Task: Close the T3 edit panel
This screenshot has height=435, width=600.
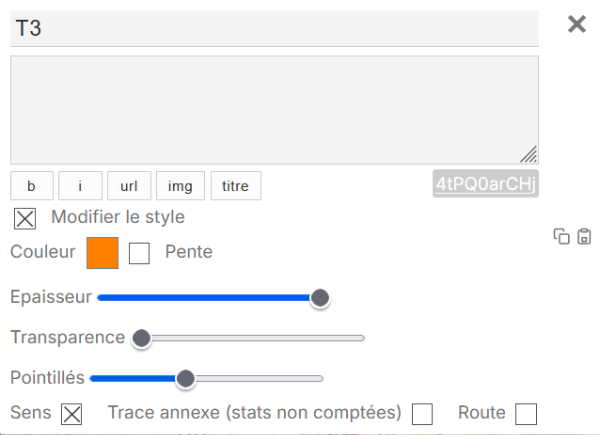Action: coord(577,25)
